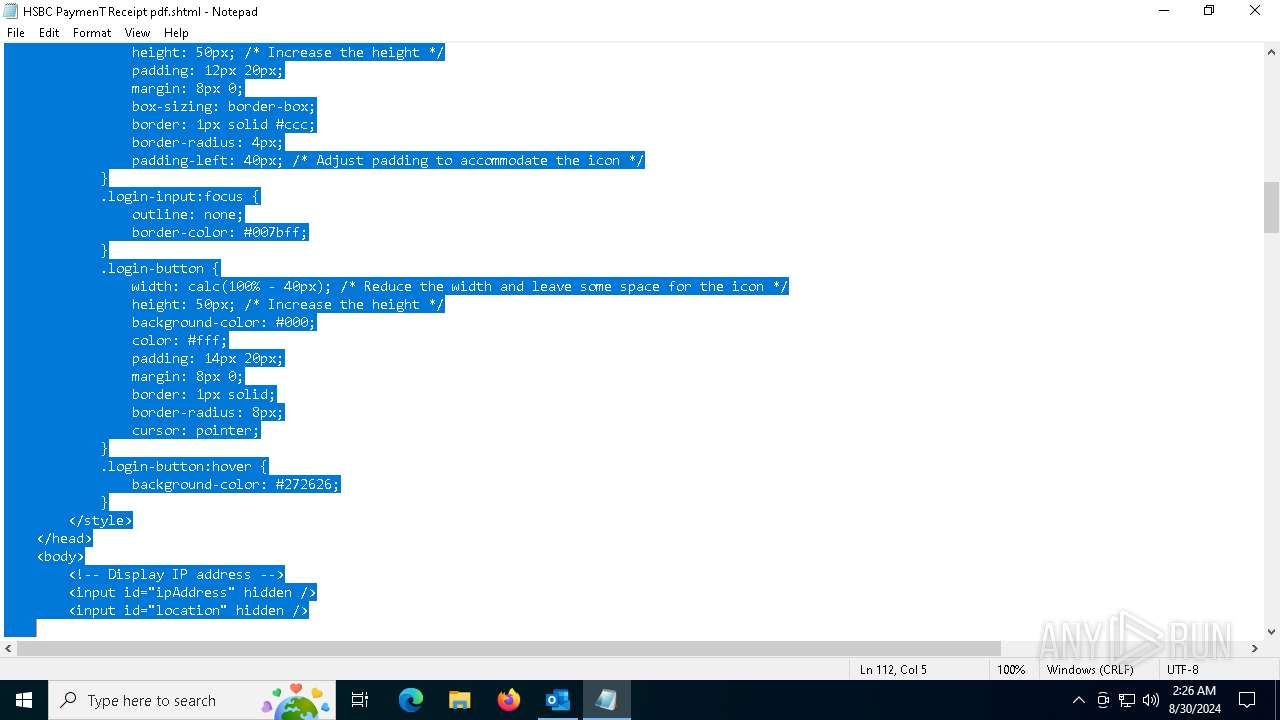Click the horizontal scrollbar thumb
Viewport: 1280px width, 720px height.
509,649
